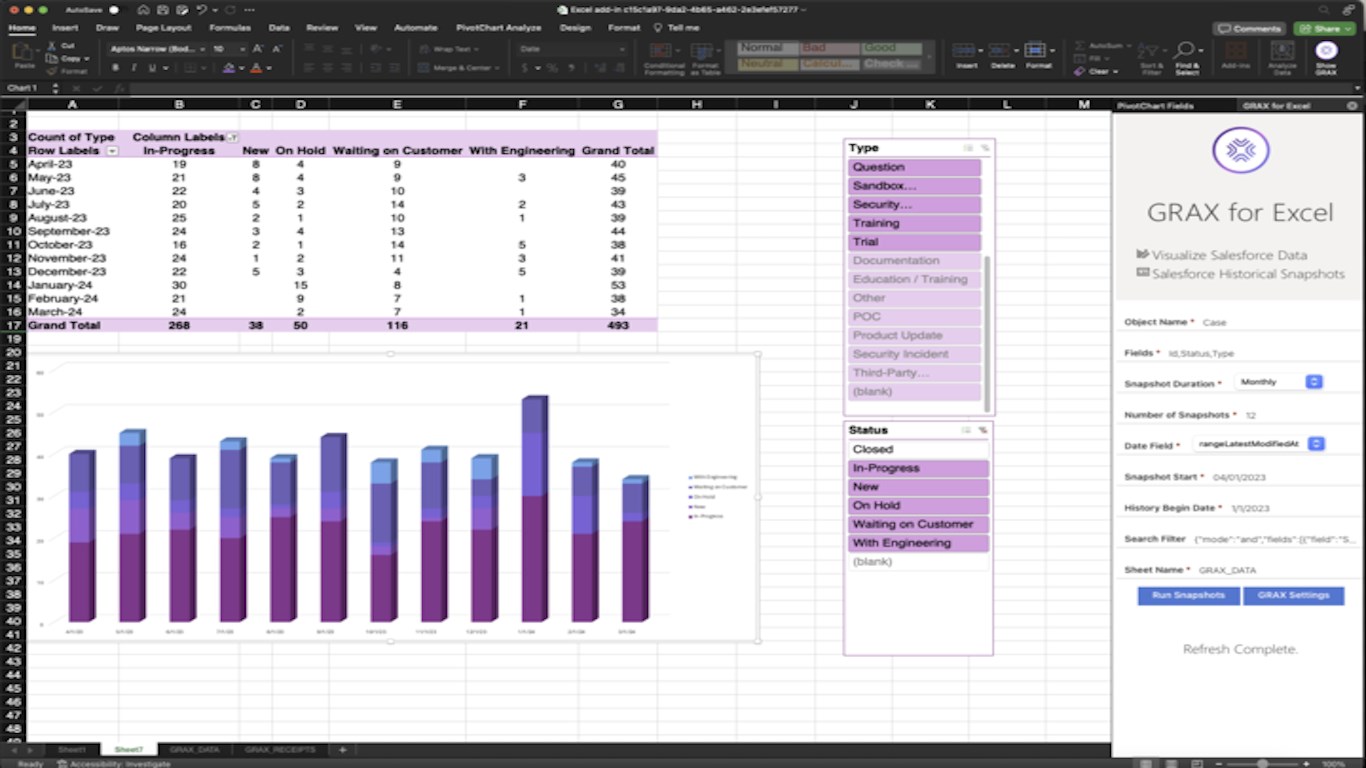Screen dimensions: 1366x768
Task: Add a new sheet with plus button
Action: point(342,749)
